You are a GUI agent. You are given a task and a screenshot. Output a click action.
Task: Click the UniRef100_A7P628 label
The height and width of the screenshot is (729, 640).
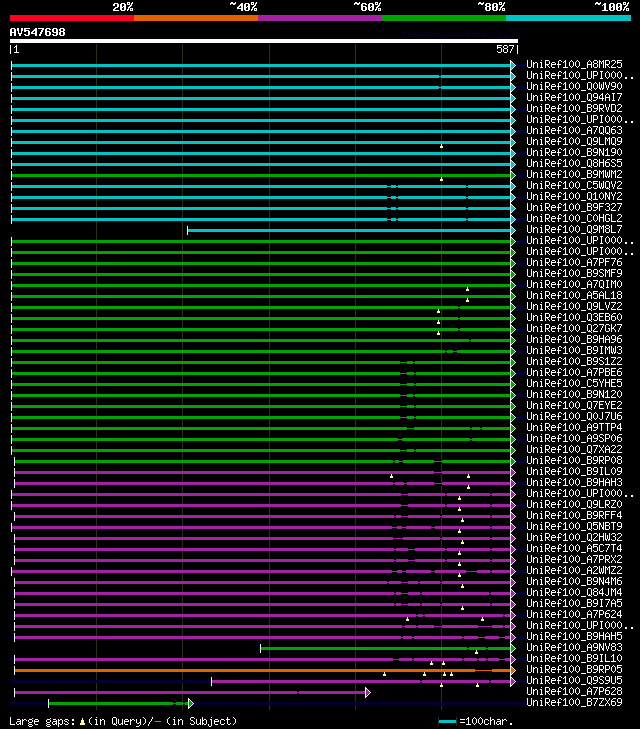574,692
